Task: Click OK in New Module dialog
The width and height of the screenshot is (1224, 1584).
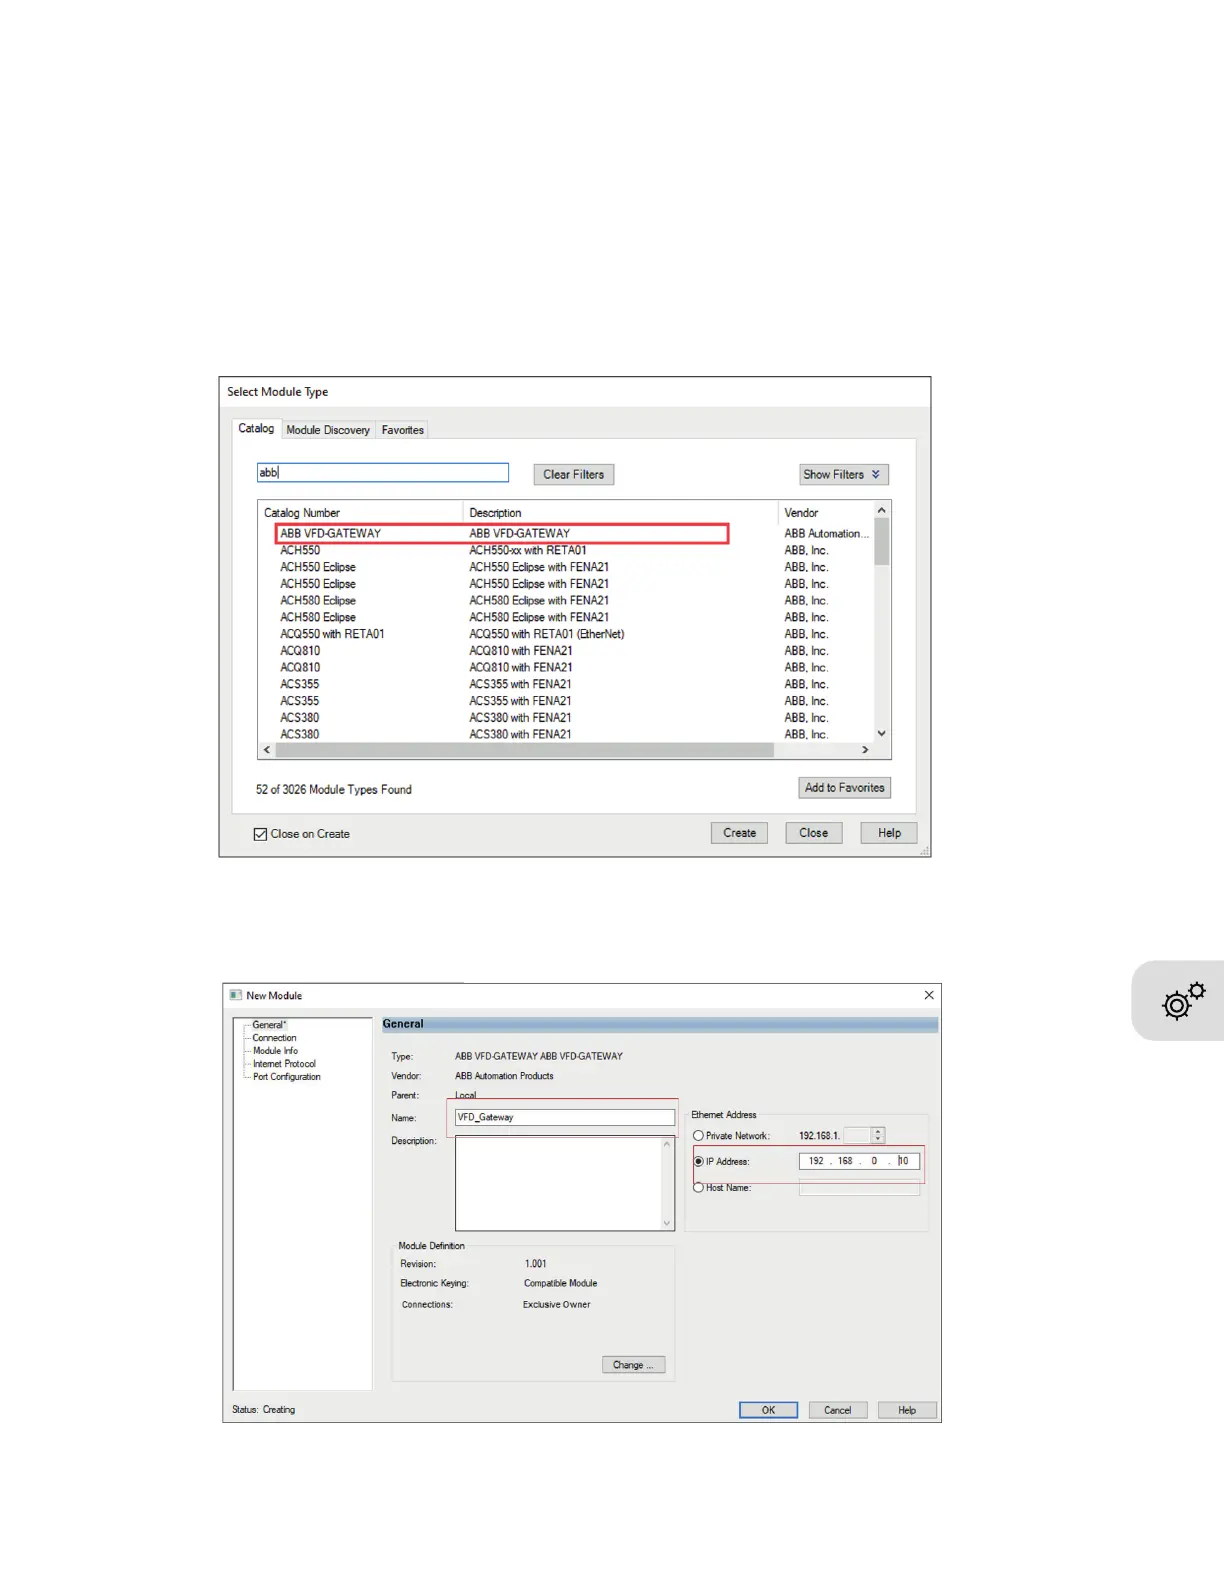Action: coord(768,1410)
